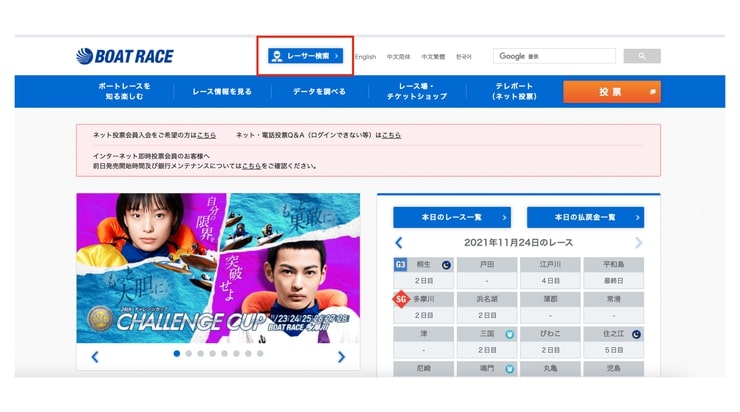Click night-race moon icon on 桐生
740x412 pixels.
point(446,265)
